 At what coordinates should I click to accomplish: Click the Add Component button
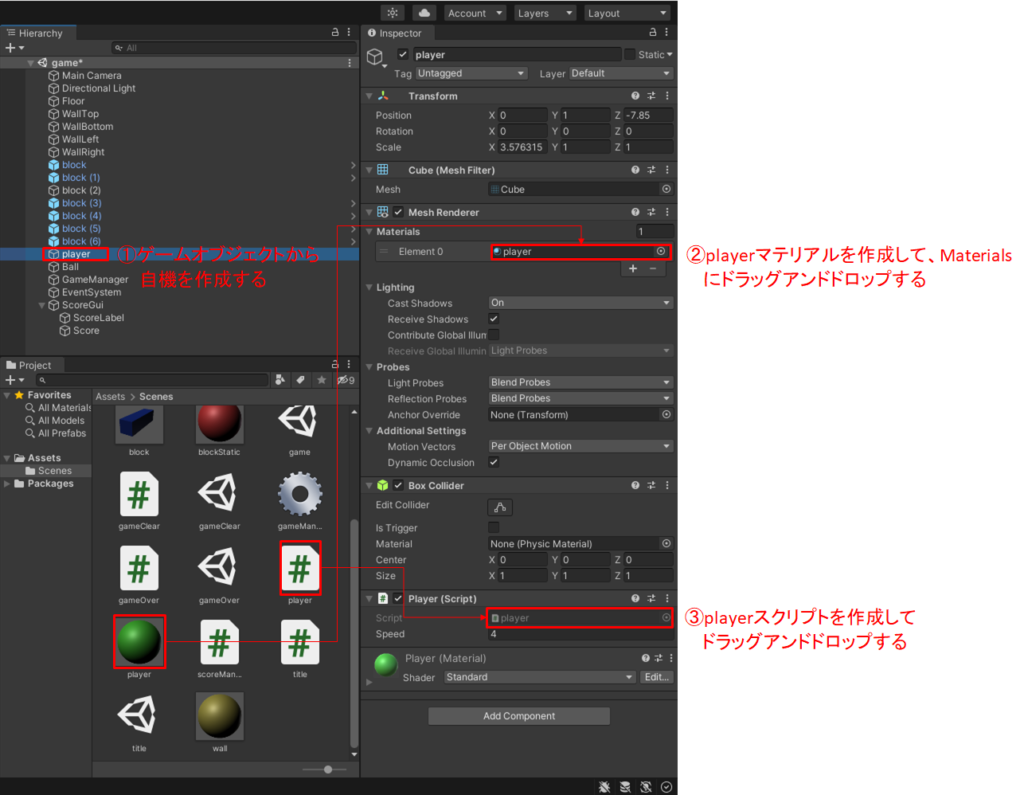(x=519, y=716)
